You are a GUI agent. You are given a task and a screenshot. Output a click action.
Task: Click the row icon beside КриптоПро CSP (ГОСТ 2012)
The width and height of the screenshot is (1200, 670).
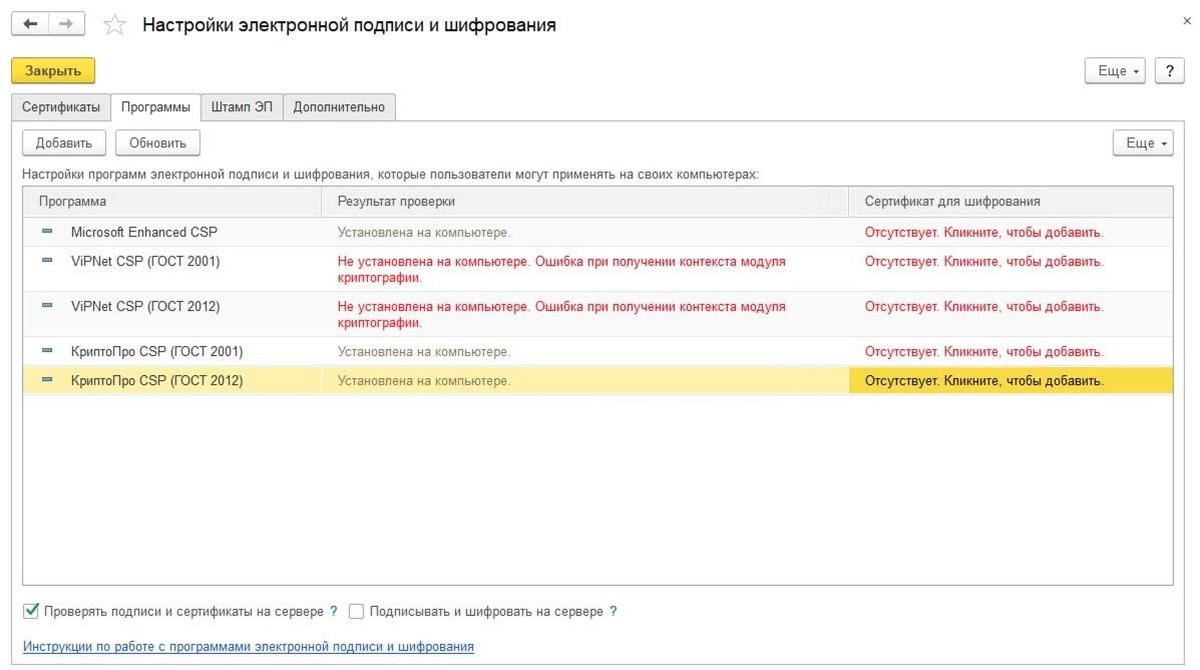click(x=47, y=380)
